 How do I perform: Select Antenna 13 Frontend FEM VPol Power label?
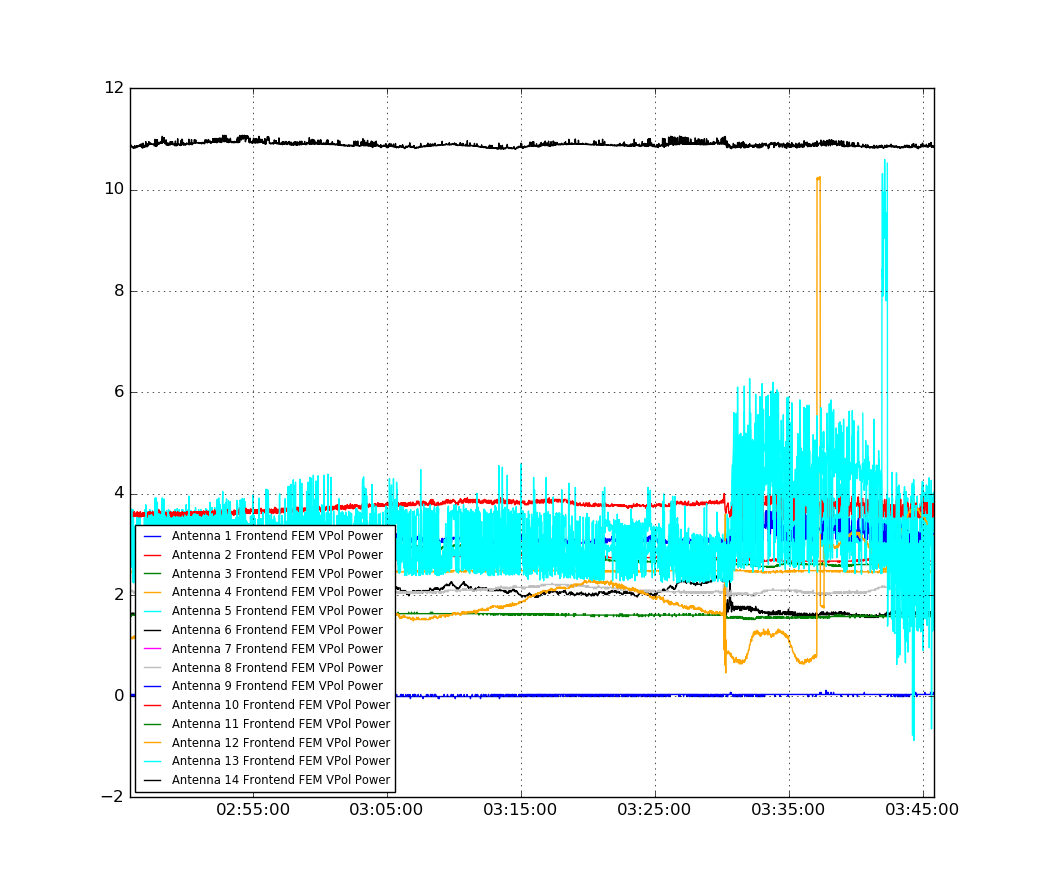(x=281, y=761)
